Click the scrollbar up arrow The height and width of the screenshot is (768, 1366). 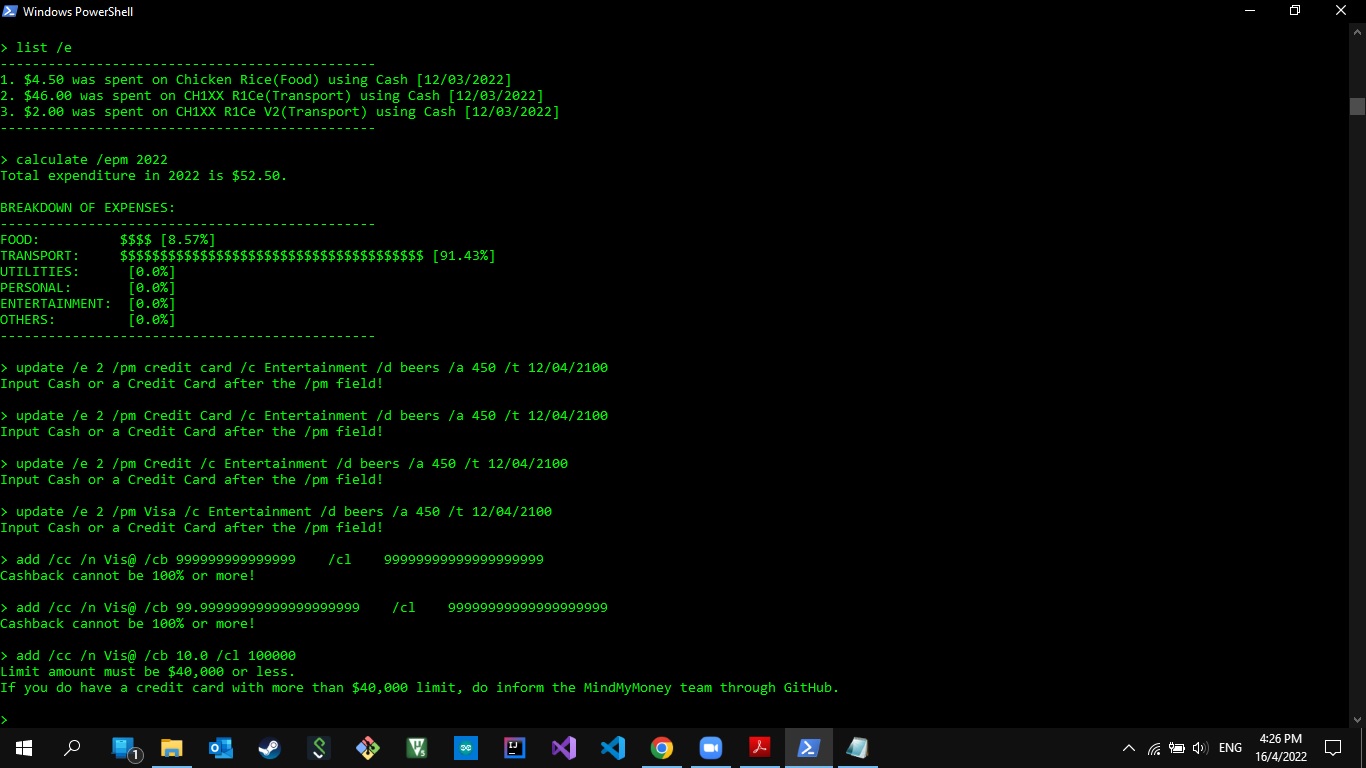(1357, 32)
